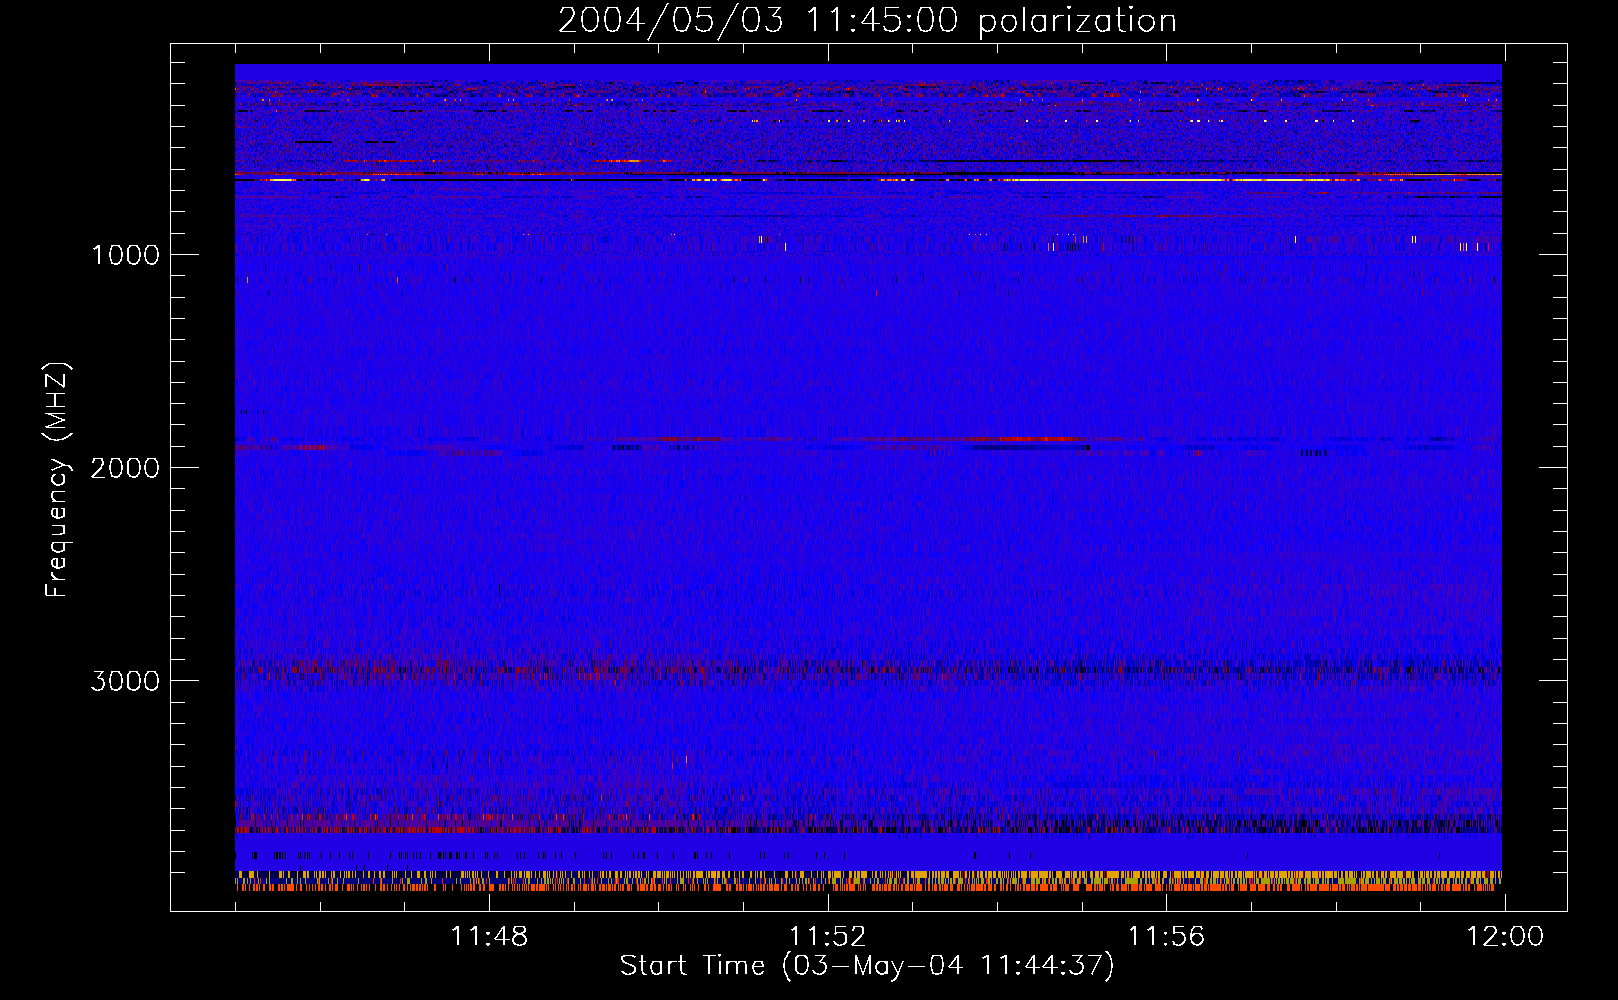Select the 'Frequency (MHZ)' axis label
1618x1000 pixels.
[x=57, y=480]
